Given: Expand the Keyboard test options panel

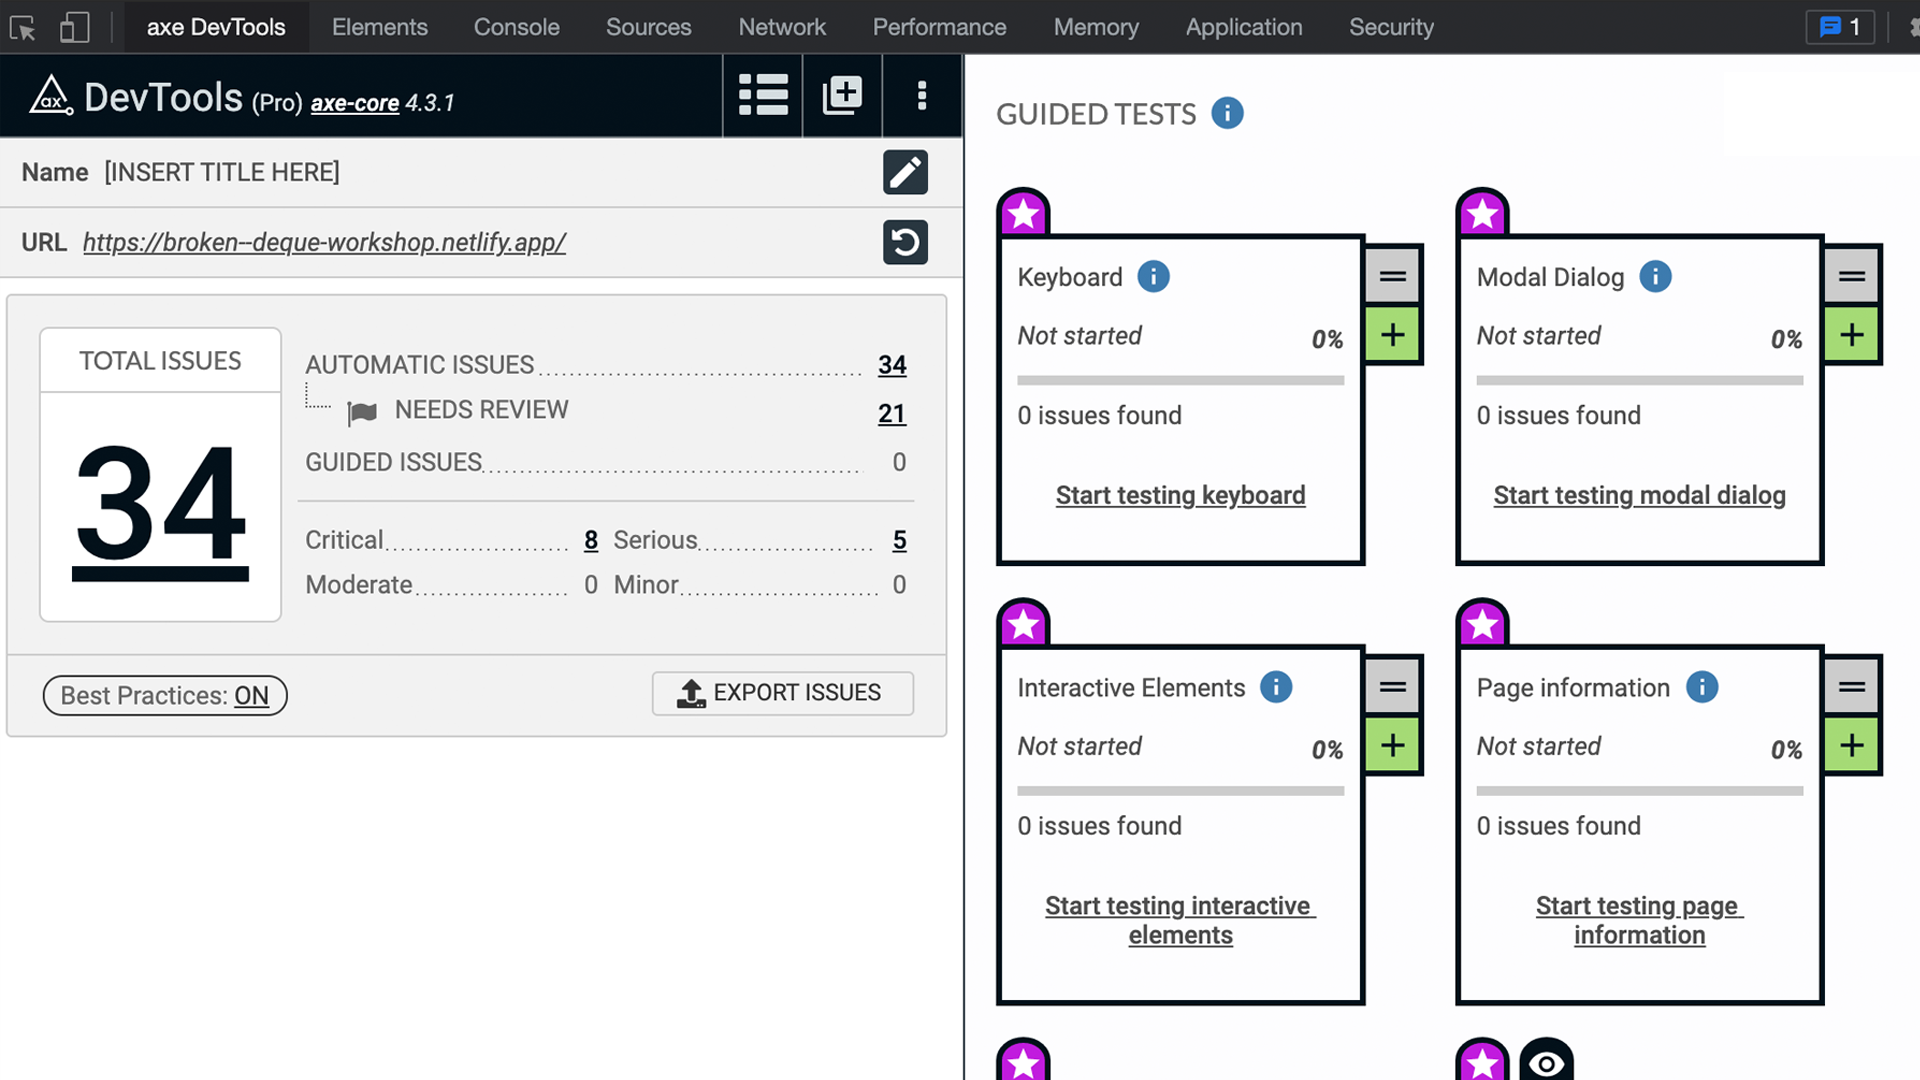Looking at the screenshot, I should click(1392, 276).
